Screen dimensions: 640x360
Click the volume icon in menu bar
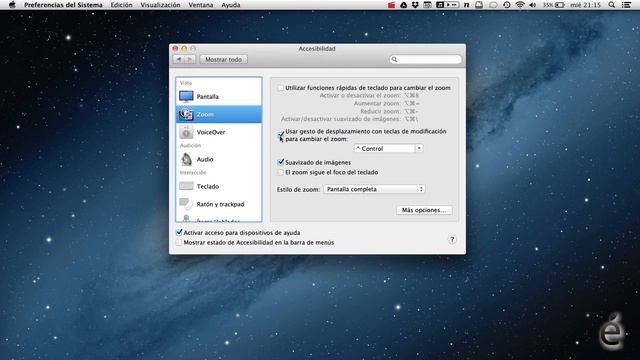pyautogui.click(x=532, y=5)
